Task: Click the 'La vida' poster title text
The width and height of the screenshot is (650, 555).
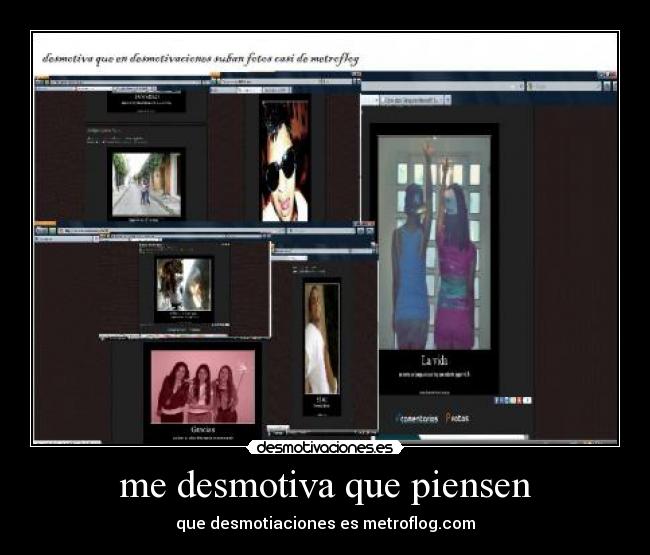Action: (434, 361)
